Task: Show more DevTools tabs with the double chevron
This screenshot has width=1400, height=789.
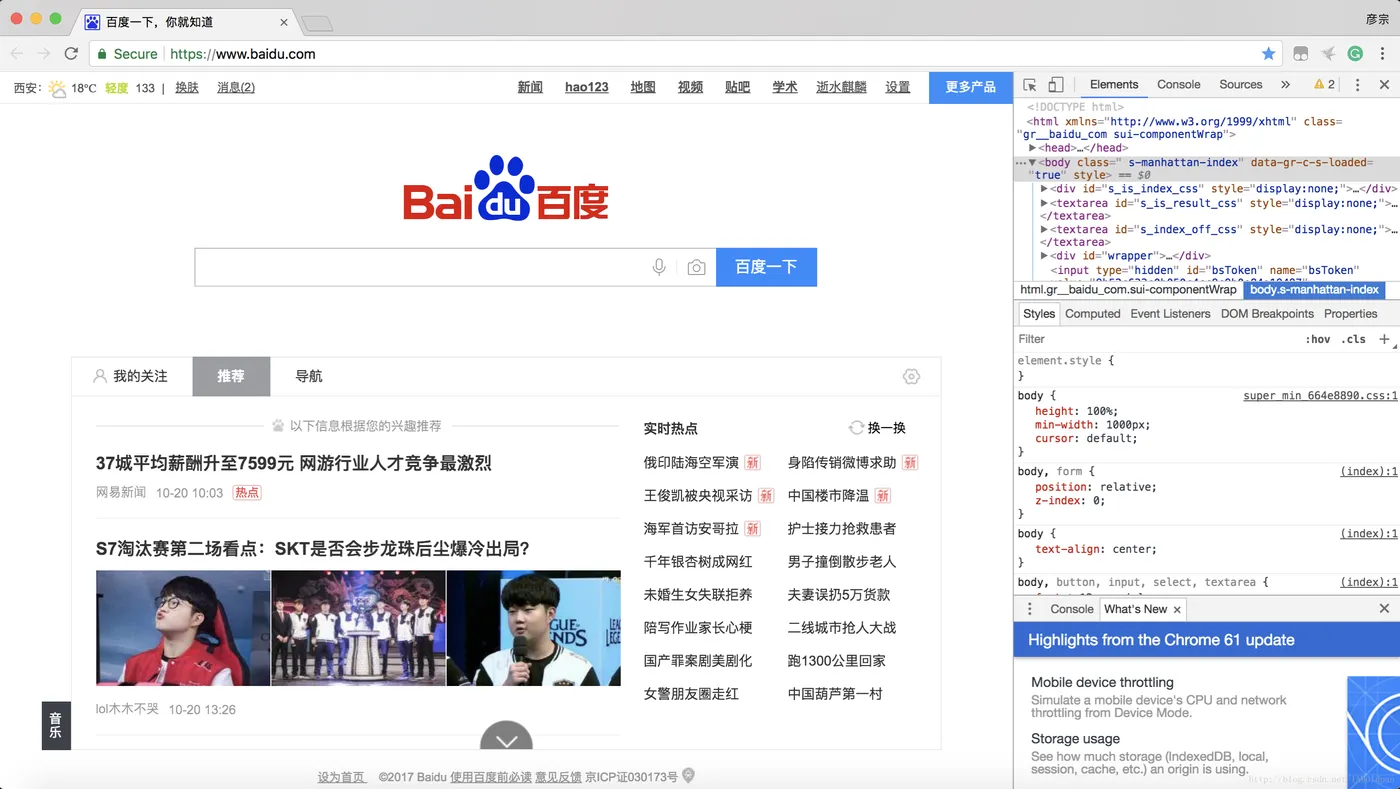Action: [x=1285, y=85]
